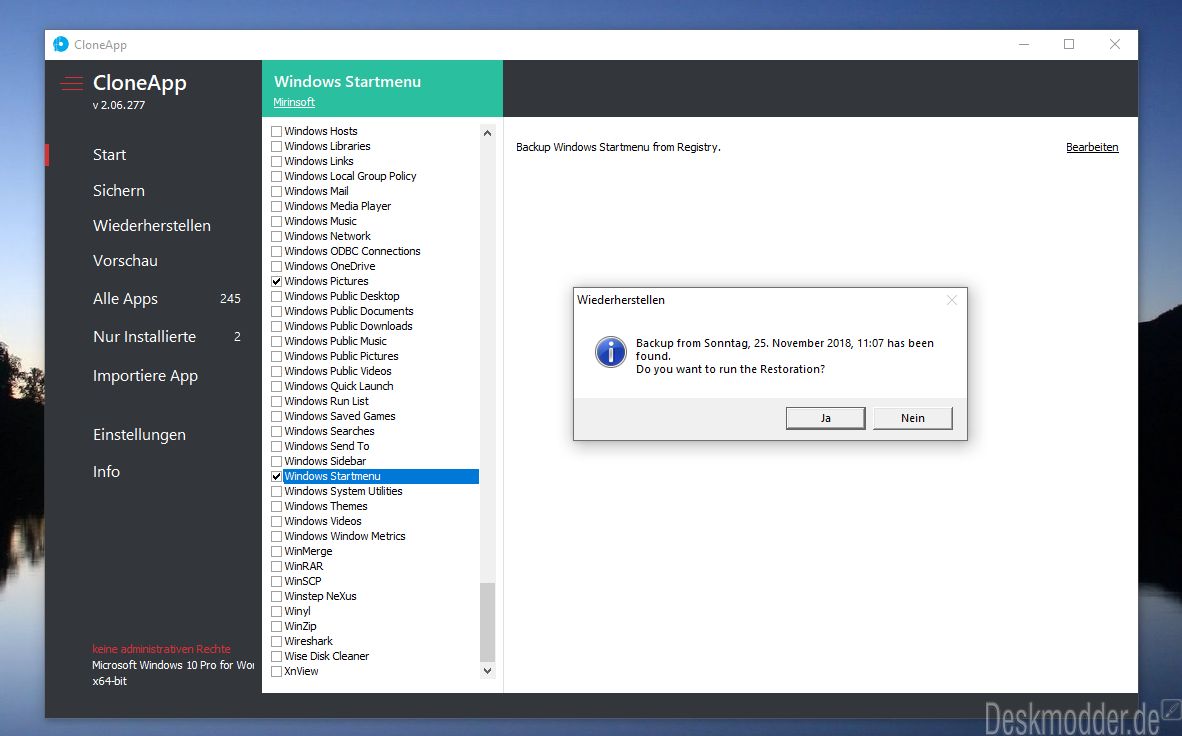Screen dimensions: 1182x736
Task: Check the Windows Themes checkbox
Action: (277, 507)
